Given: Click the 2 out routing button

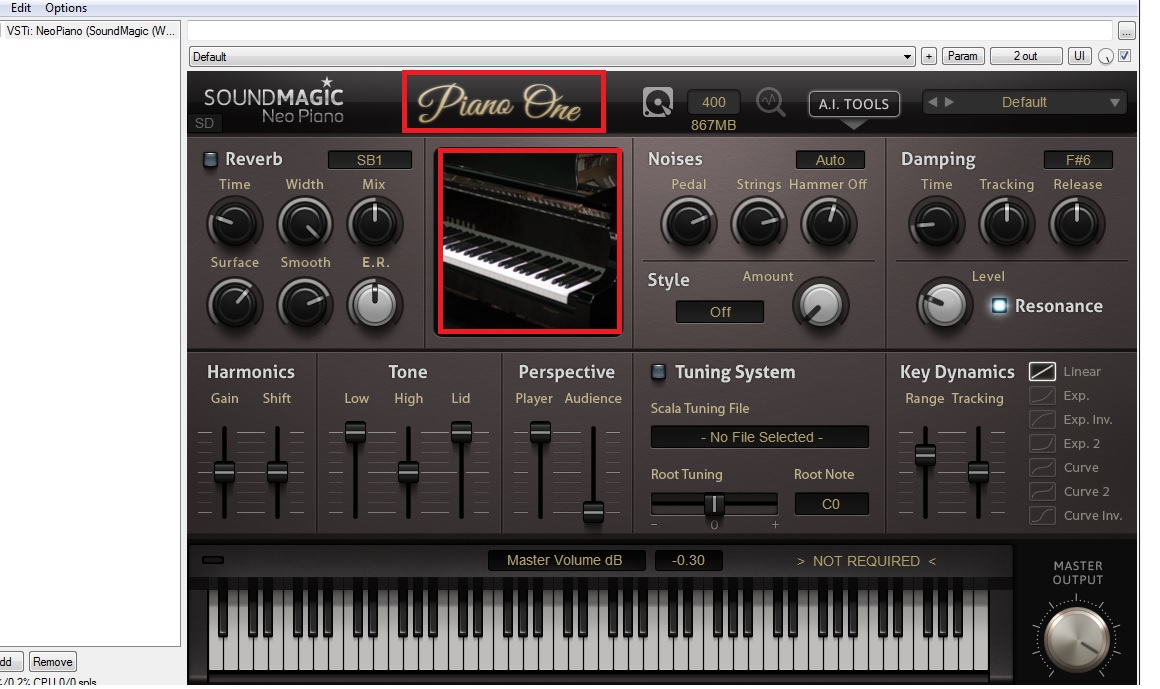Looking at the screenshot, I should (x=1025, y=56).
